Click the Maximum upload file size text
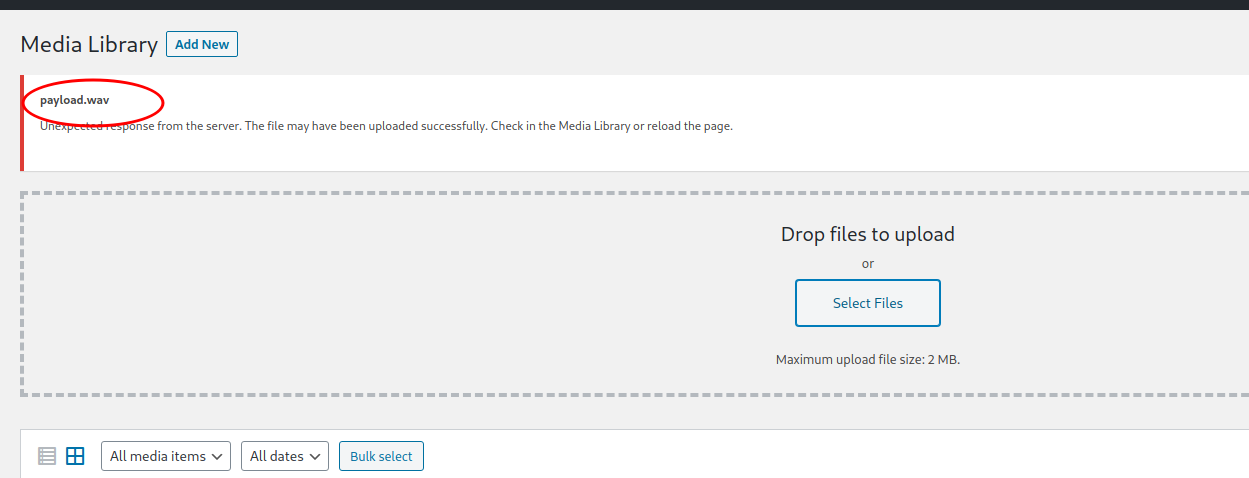 (x=868, y=359)
